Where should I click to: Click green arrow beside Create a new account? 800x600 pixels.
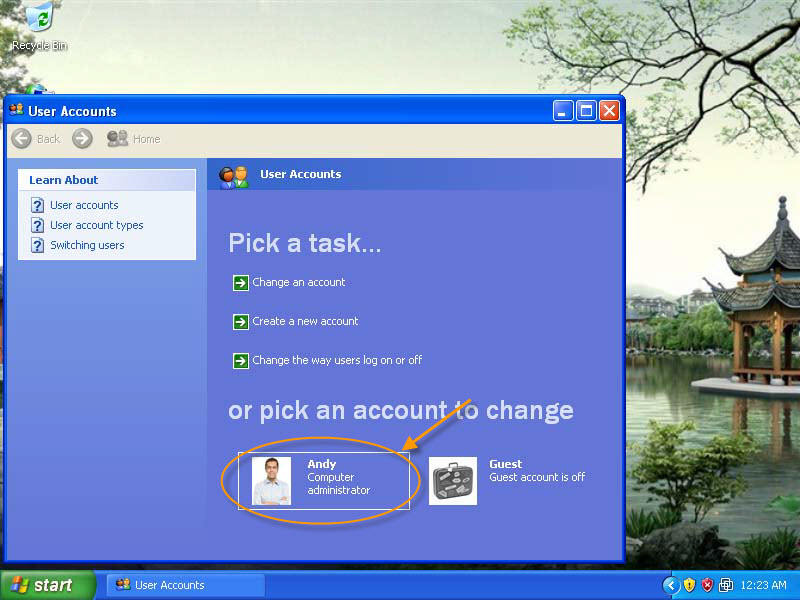click(x=240, y=322)
